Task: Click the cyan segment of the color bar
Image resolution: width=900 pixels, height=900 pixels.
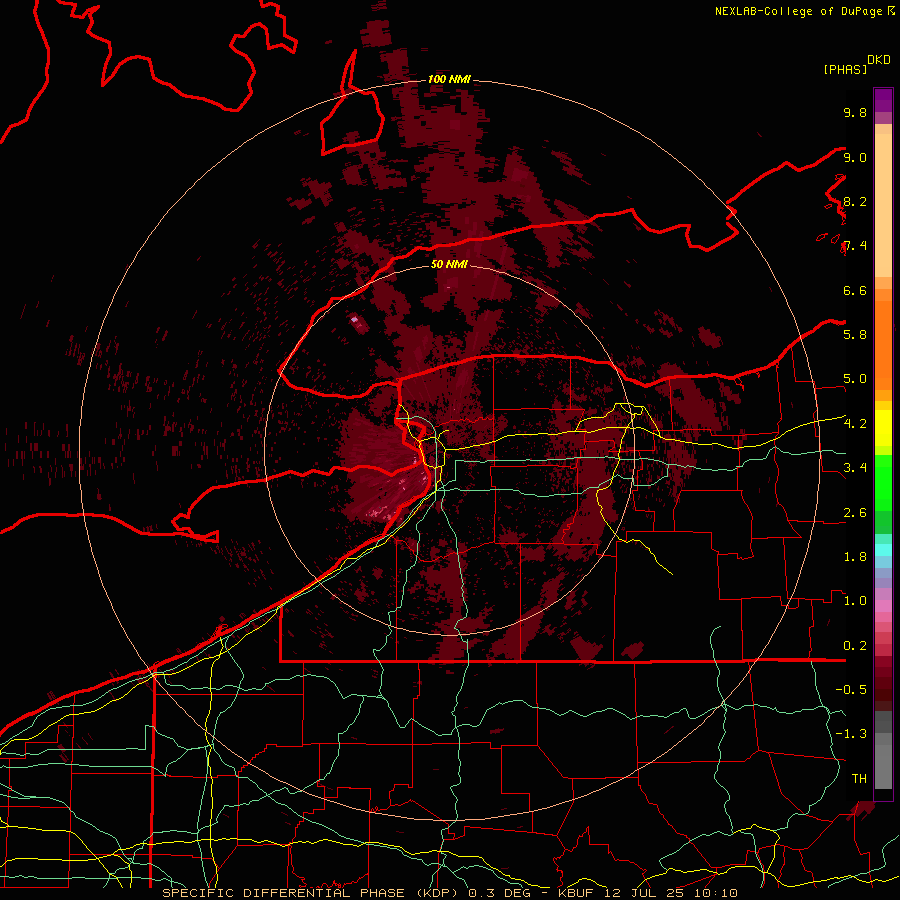Action: 883,550
